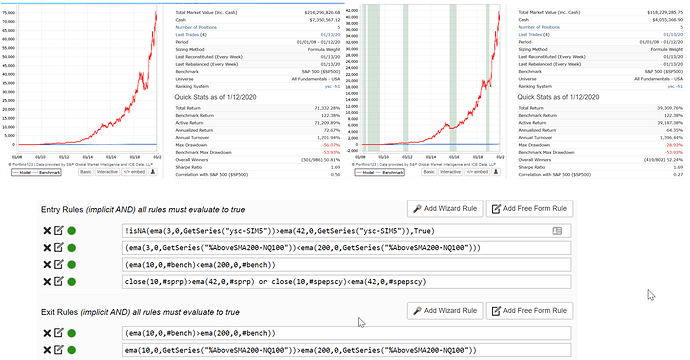690x360 pixels.
Task: Click left Annualized Return 72.67%
Action: [333, 130]
